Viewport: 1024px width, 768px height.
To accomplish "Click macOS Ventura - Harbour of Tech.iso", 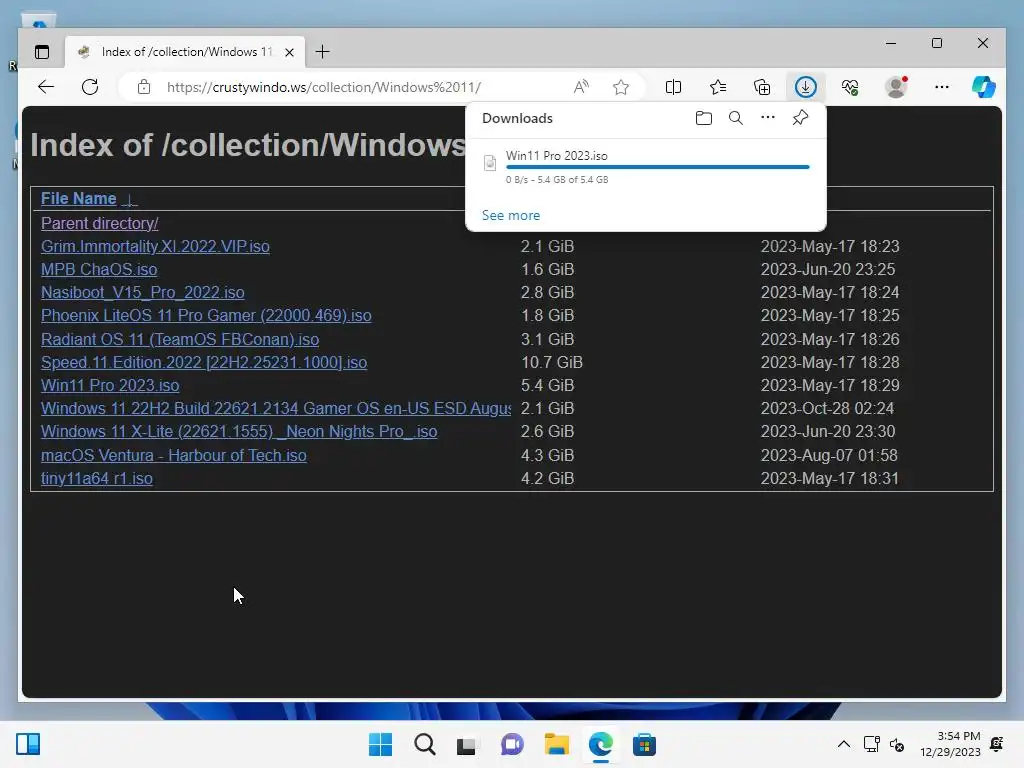I will [174, 455].
